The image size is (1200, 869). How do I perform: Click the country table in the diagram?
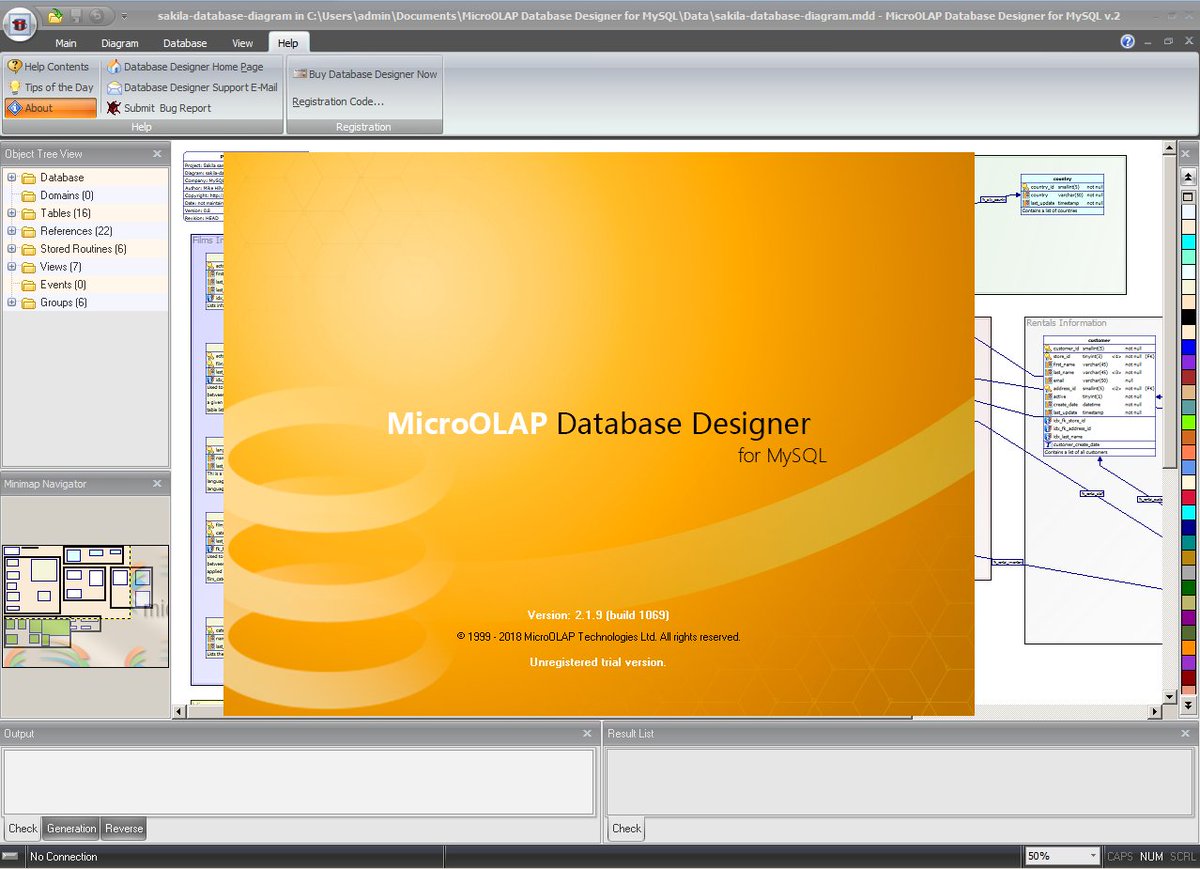[x=1062, y=195]
